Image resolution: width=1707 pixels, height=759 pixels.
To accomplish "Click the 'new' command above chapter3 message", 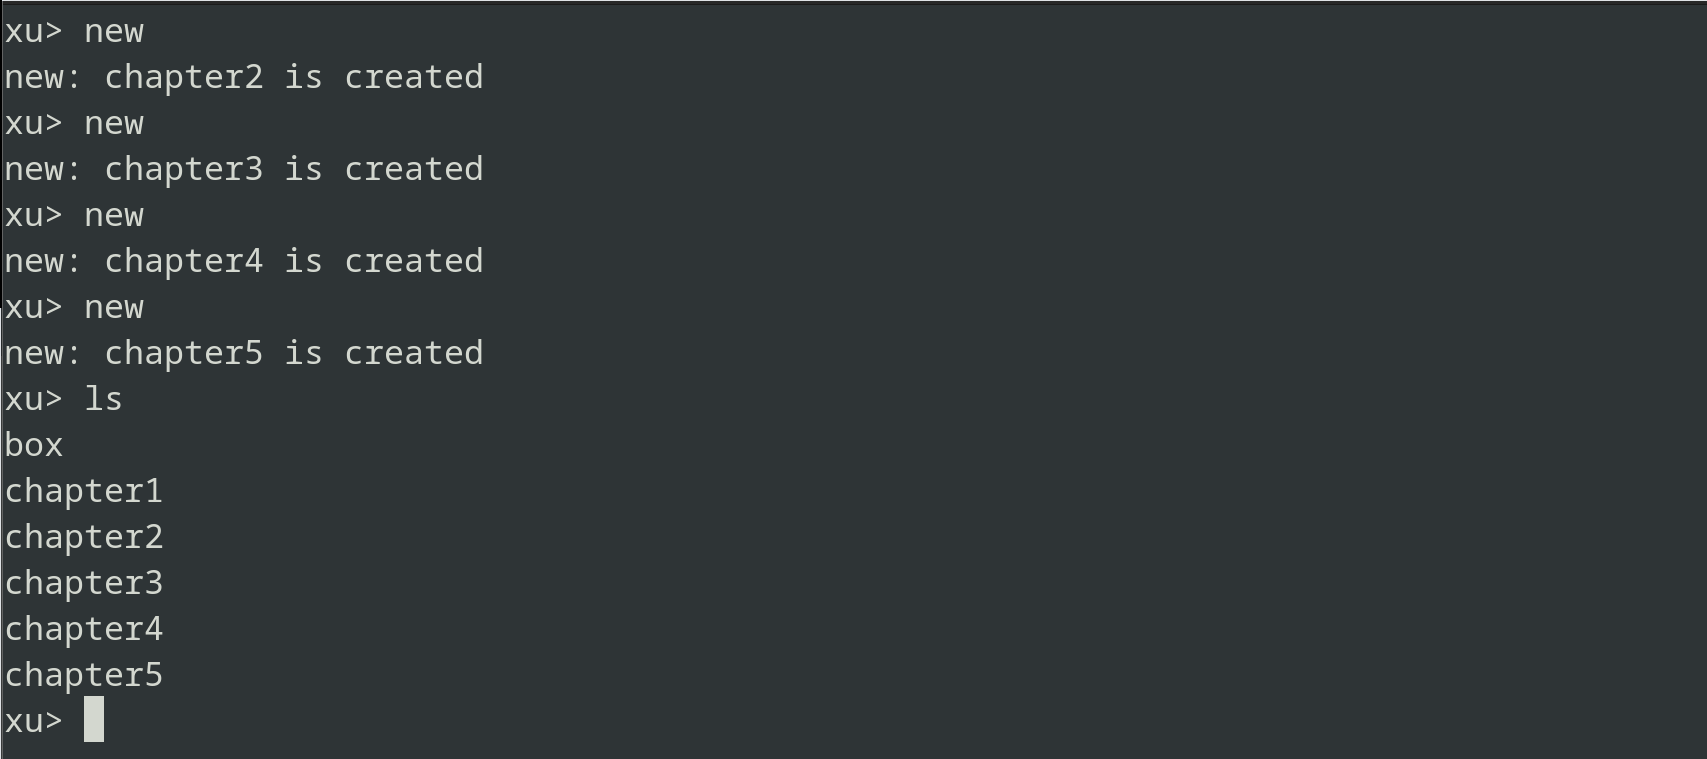I will point(114,124).
